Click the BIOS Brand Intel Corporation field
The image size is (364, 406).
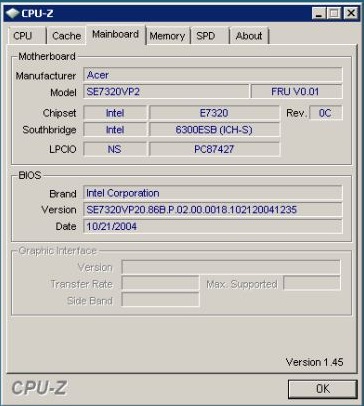(x=213, y=193)
